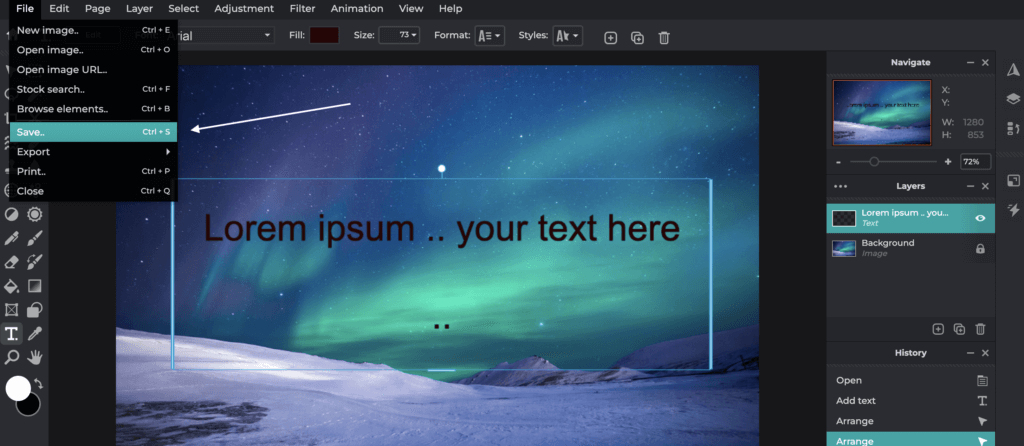Choose New image from File menu
Image resolution: width=1024 pixels, height=446 pixels.
tap(93, 30)
